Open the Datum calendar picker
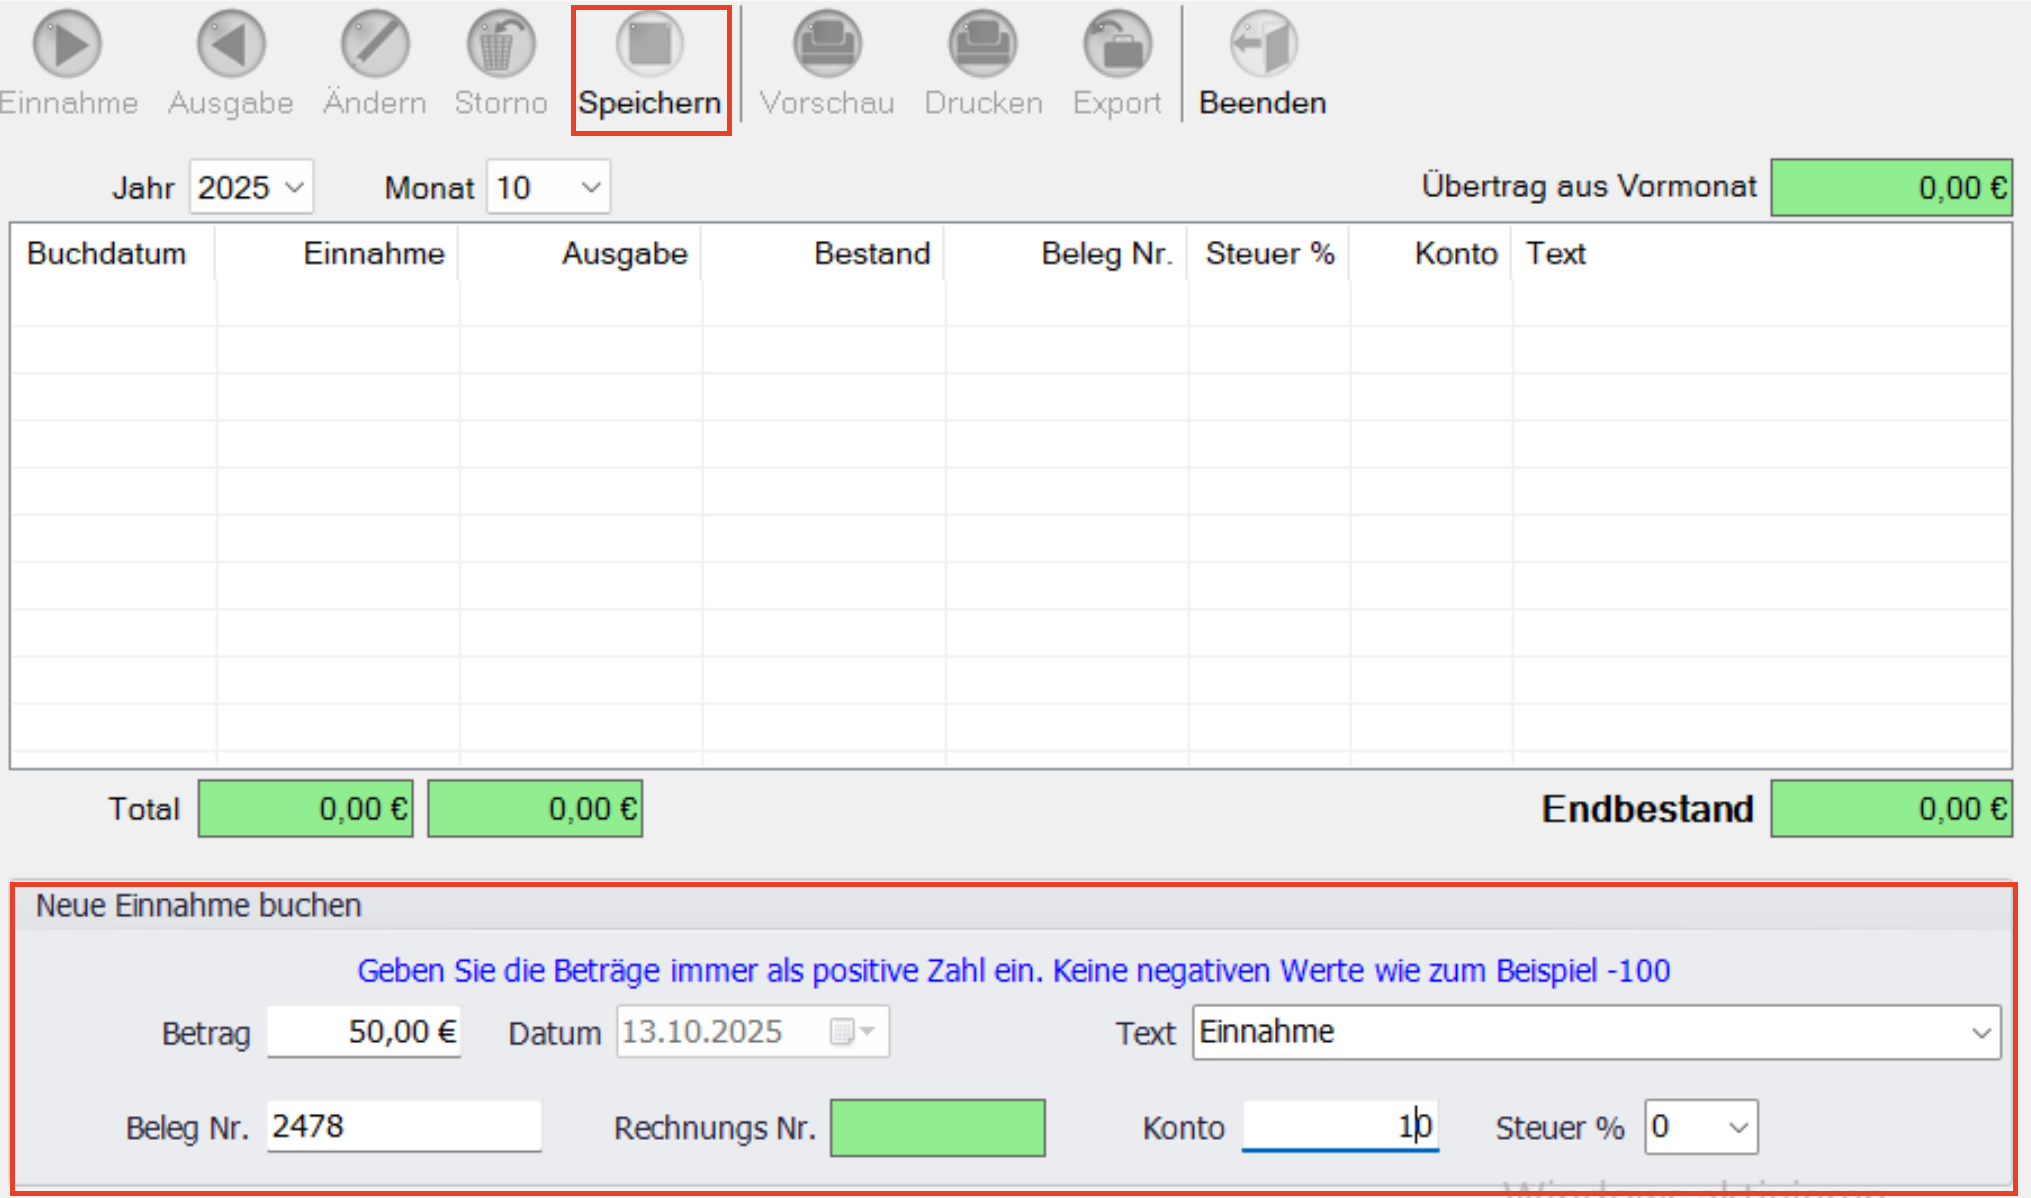Viewport: 2031px width, 1198px height. click(x=852, y=1031)
